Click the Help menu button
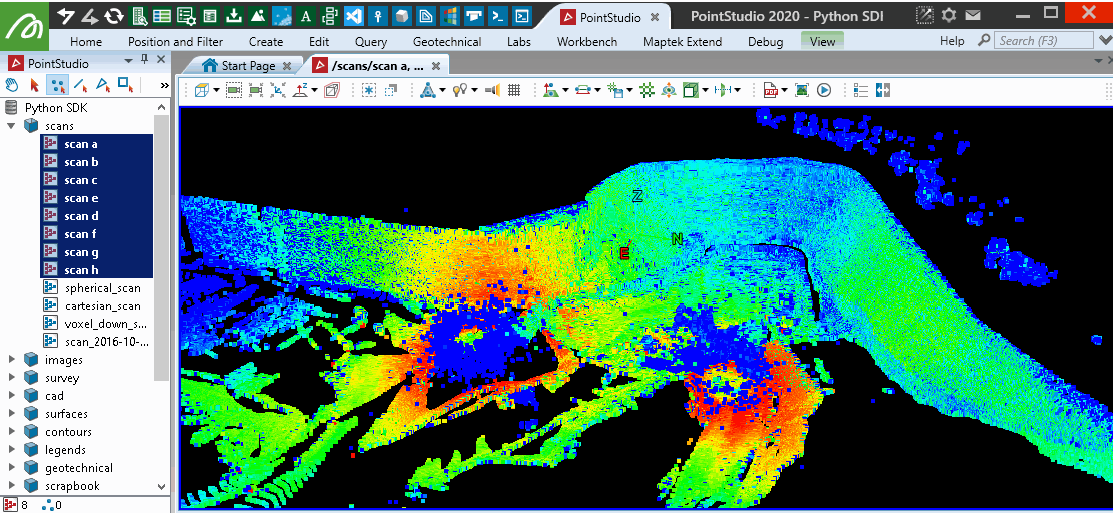Screen dimensions: 1113x513 point(952,41)
